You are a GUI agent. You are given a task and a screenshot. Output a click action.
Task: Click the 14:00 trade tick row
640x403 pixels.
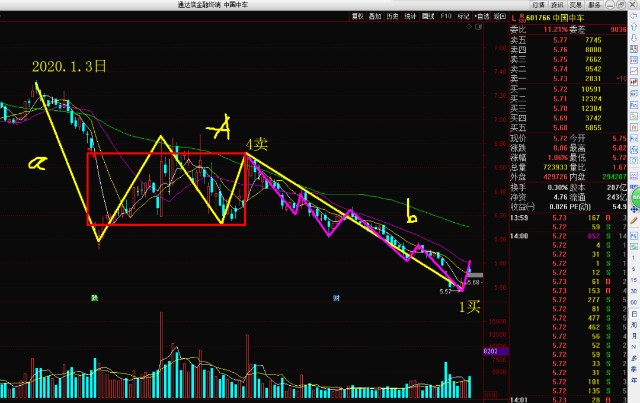point(568,236)
